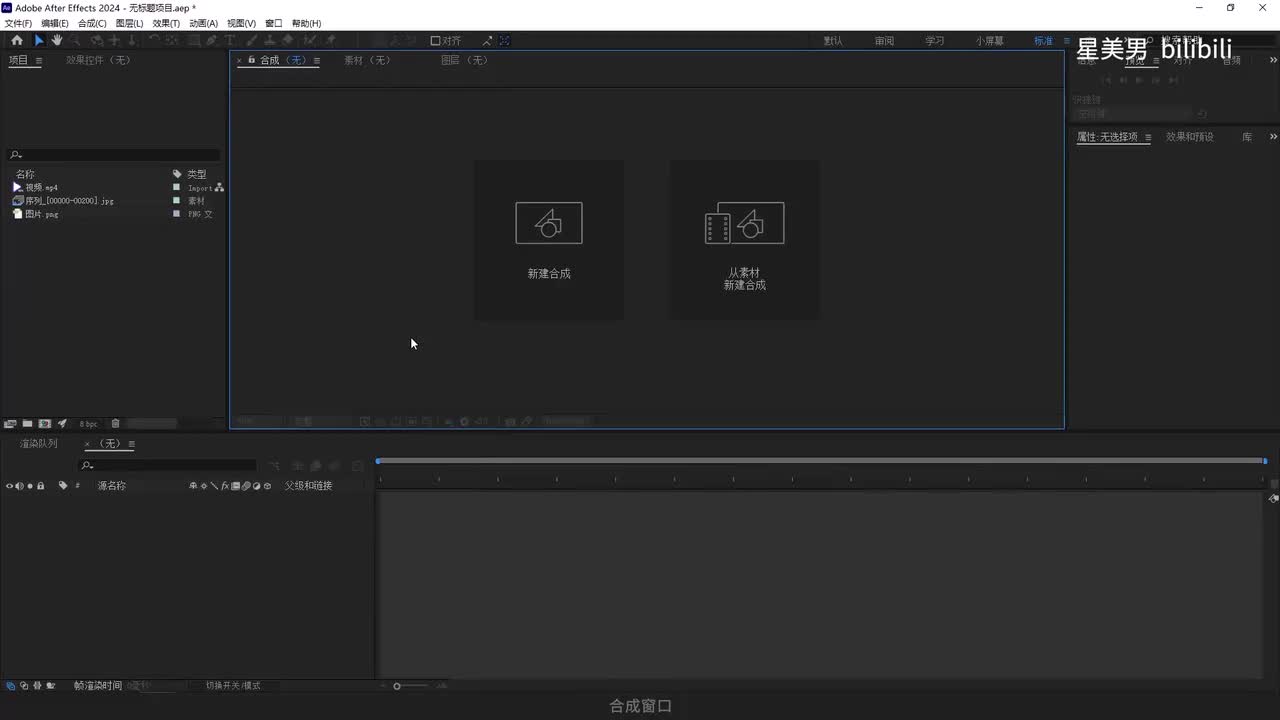Select the 标准 workspace
The image size is (1280, 720).
coord(1043,41)
